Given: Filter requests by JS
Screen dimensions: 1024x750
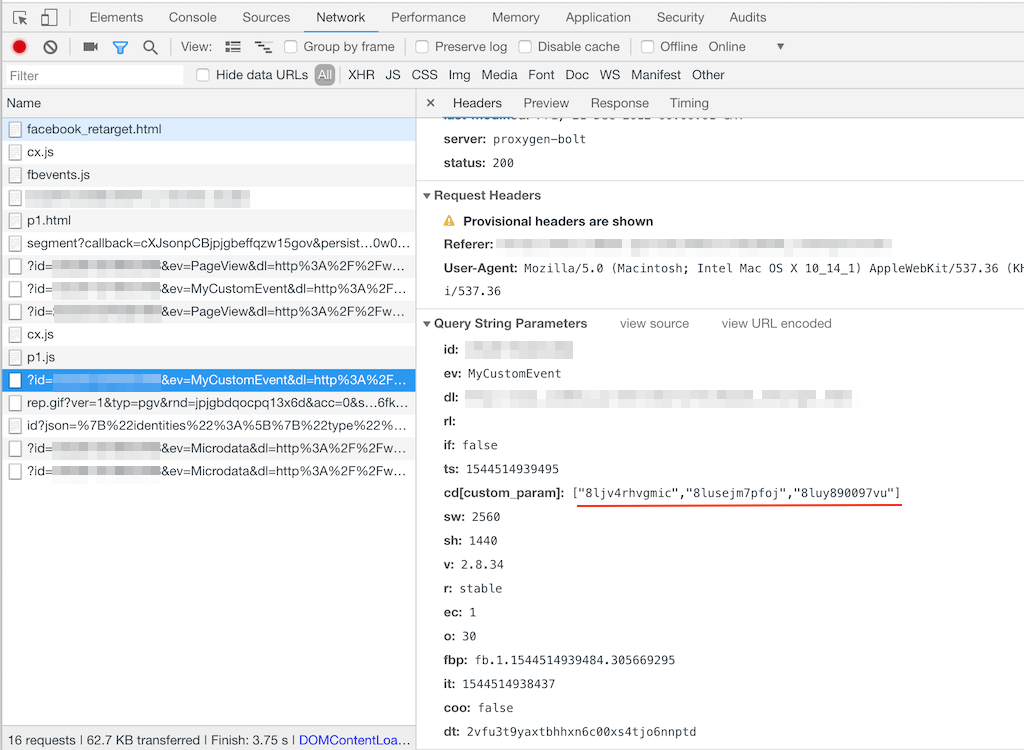Looking at the screenshot, I should tap(392, 75).
